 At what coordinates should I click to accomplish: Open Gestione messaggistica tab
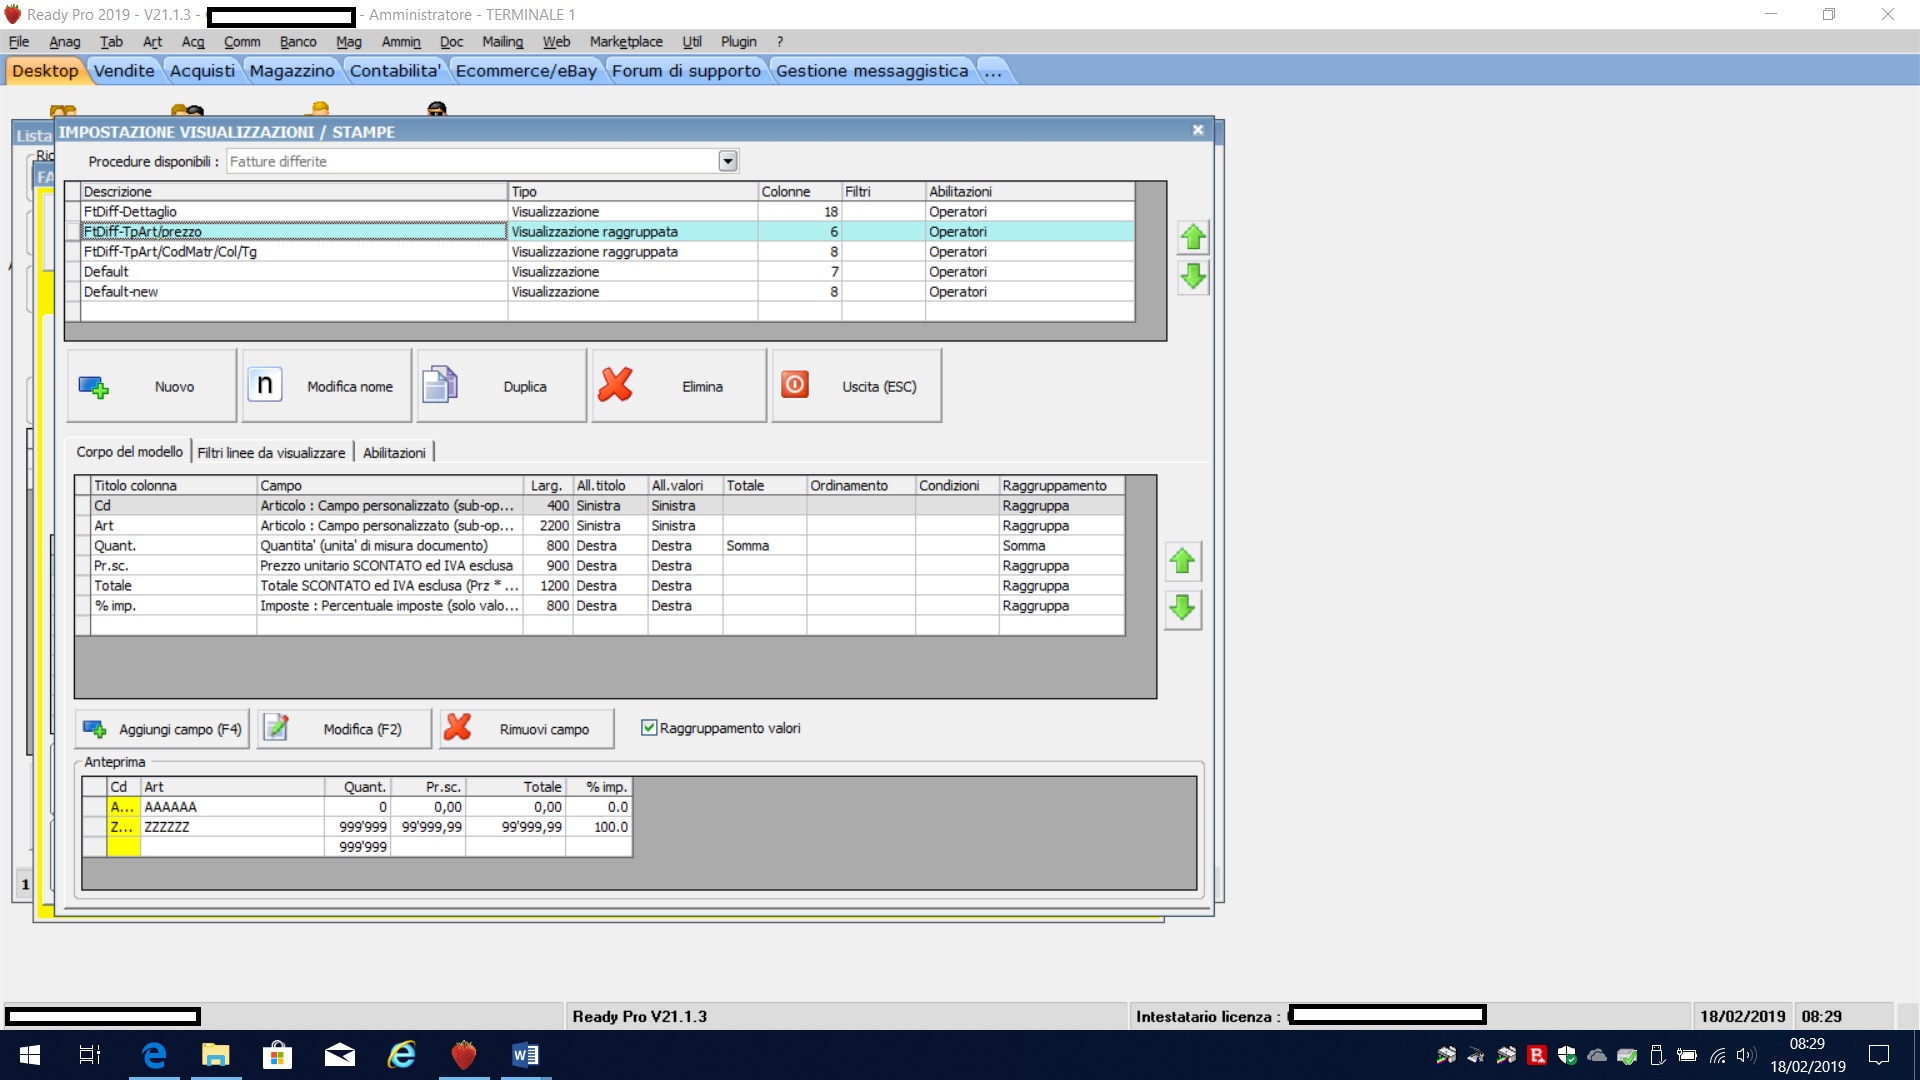(872, 71)
